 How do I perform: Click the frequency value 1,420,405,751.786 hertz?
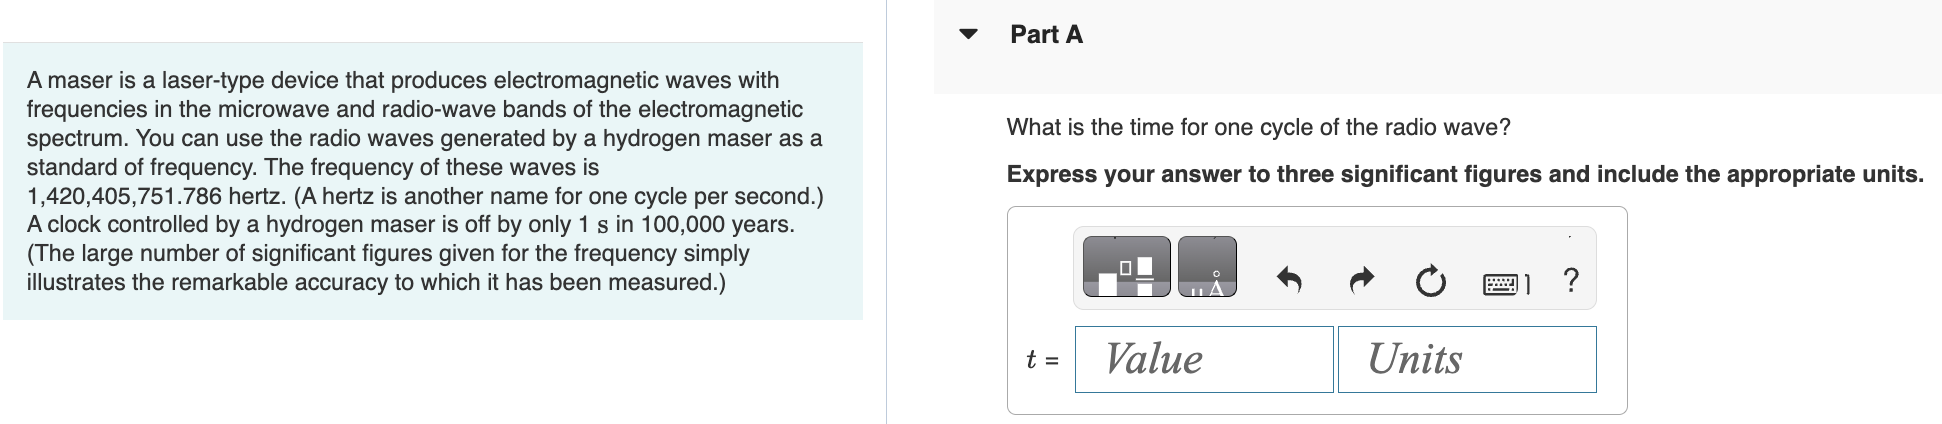coord(155,196)
